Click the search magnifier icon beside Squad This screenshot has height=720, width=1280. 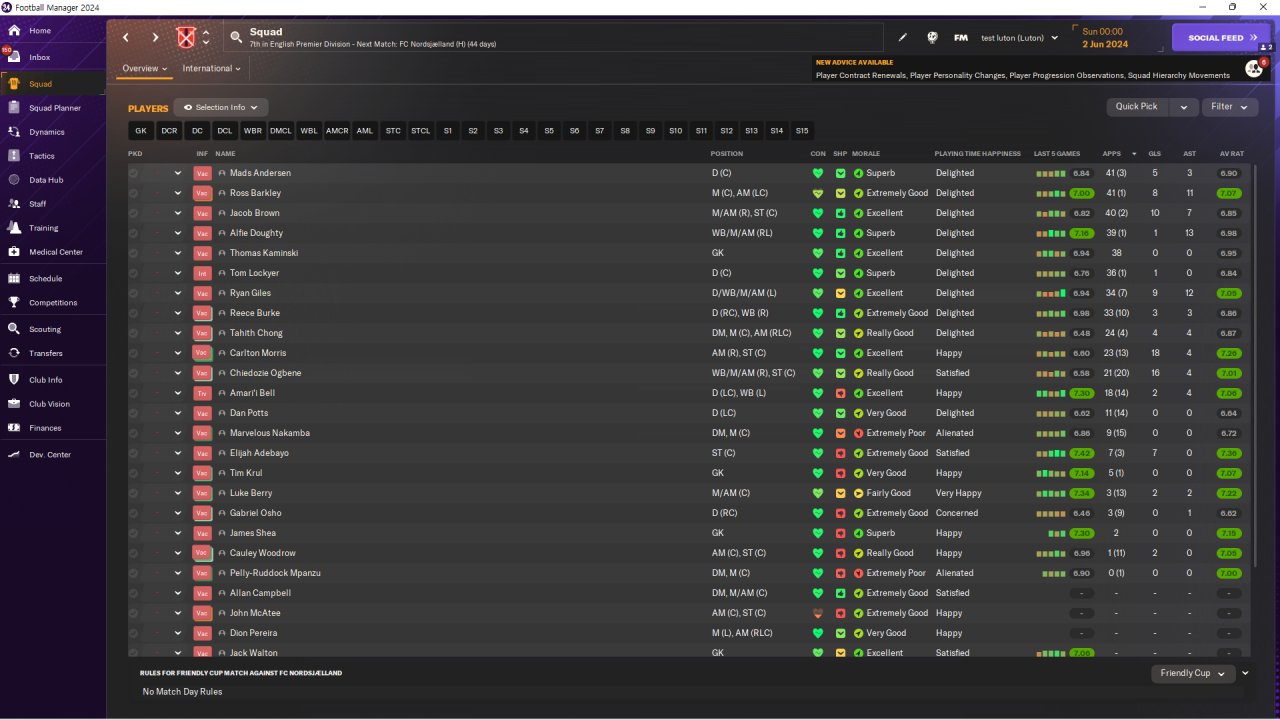coord(236,38)
